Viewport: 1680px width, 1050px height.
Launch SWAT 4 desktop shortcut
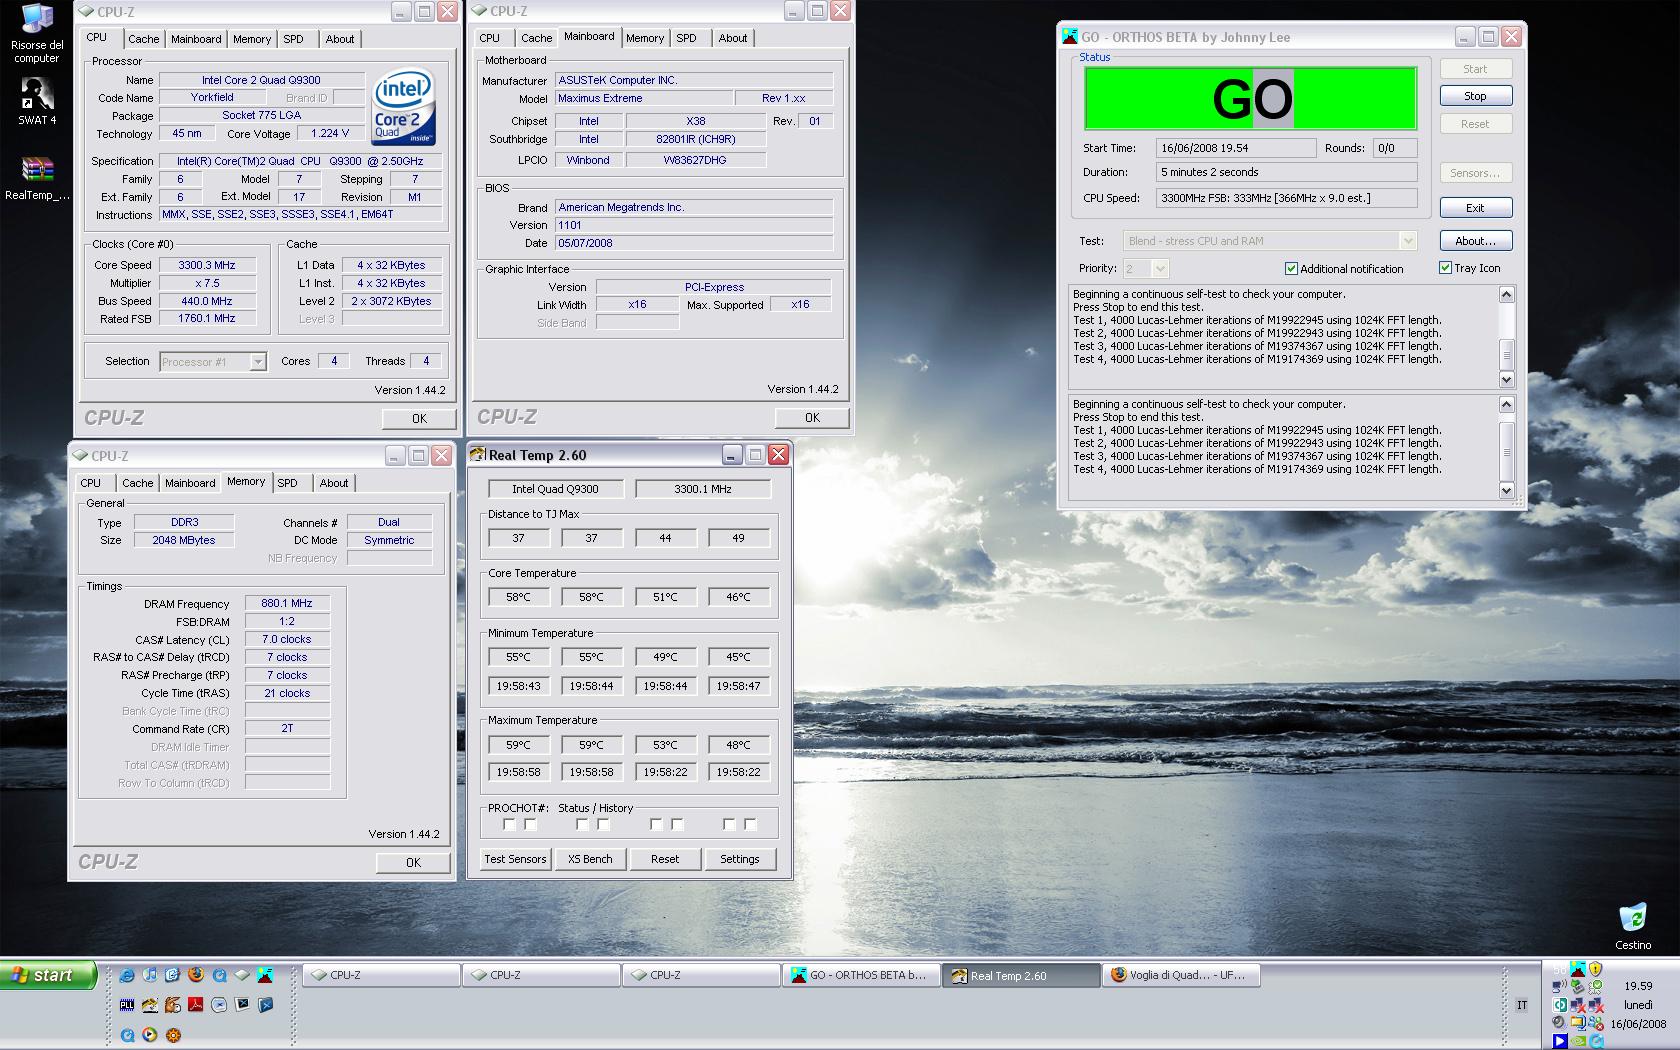(x=37, y=101)
